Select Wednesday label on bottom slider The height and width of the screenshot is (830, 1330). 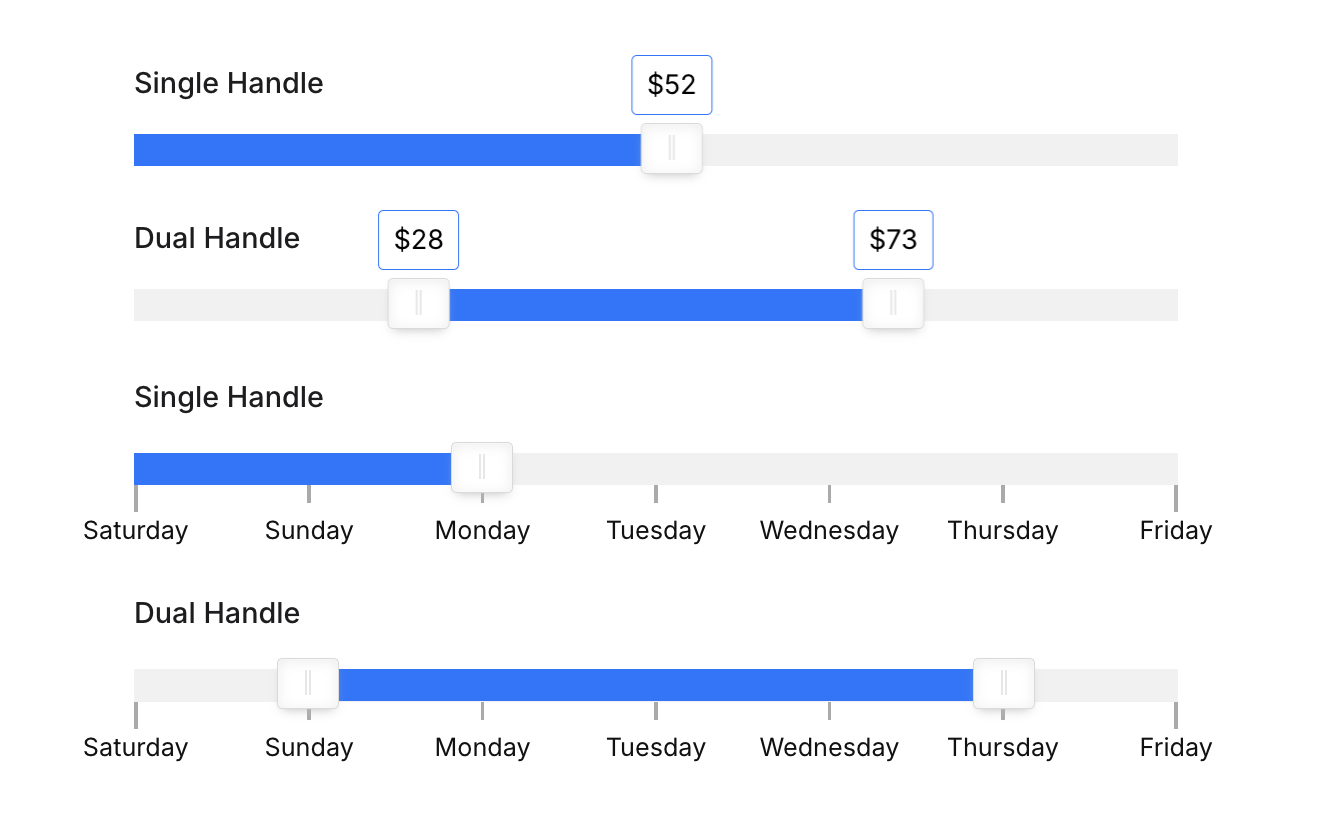pos(829,747)
